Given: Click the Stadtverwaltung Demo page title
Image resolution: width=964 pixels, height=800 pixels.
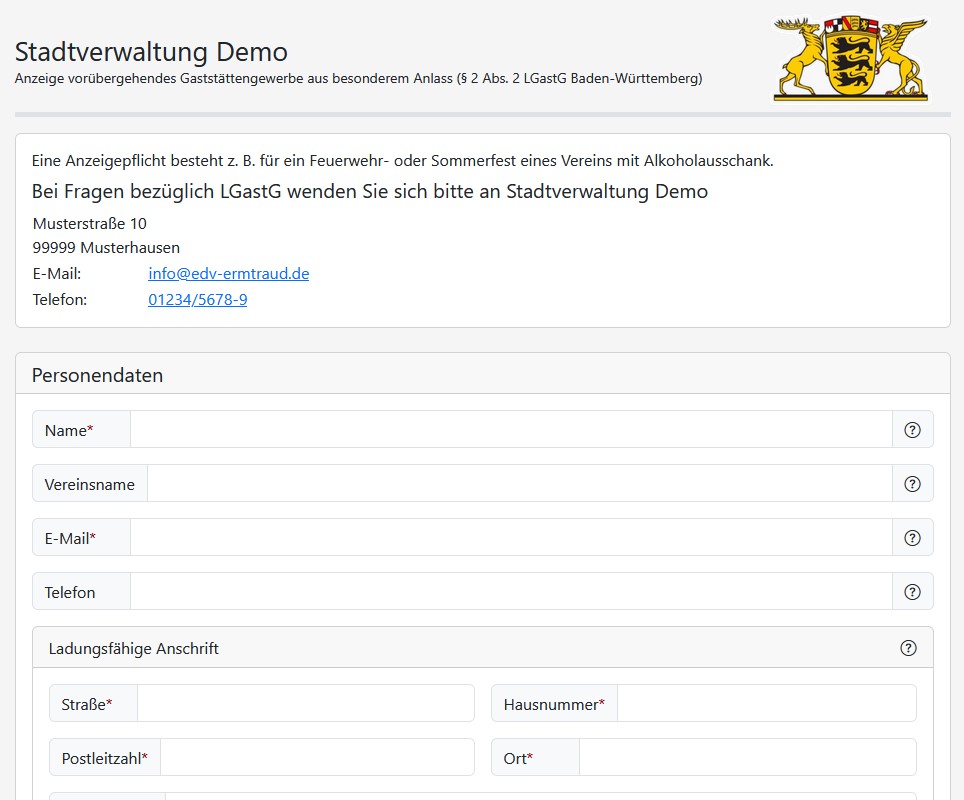Looking at the screenshot, I should (x=151, y=51).
